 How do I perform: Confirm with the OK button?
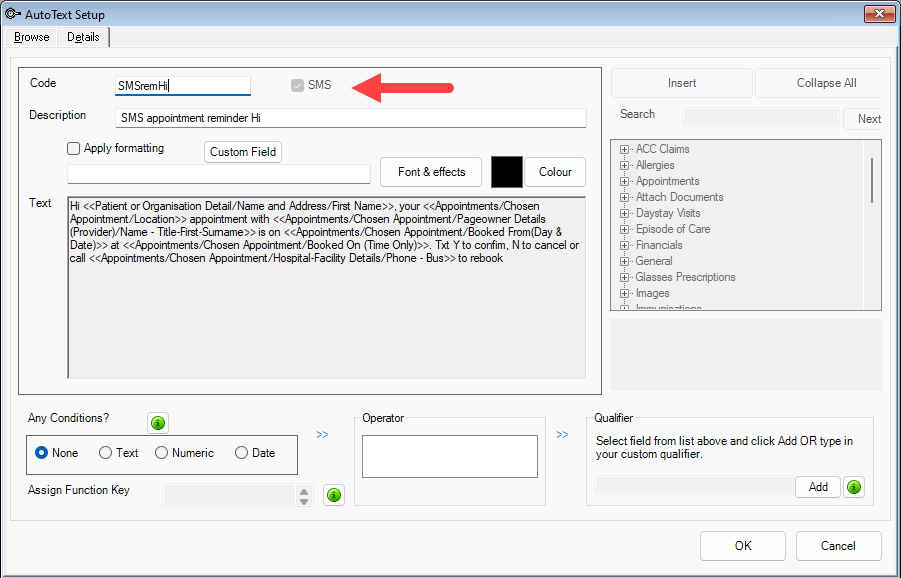(x=743, y=545)
